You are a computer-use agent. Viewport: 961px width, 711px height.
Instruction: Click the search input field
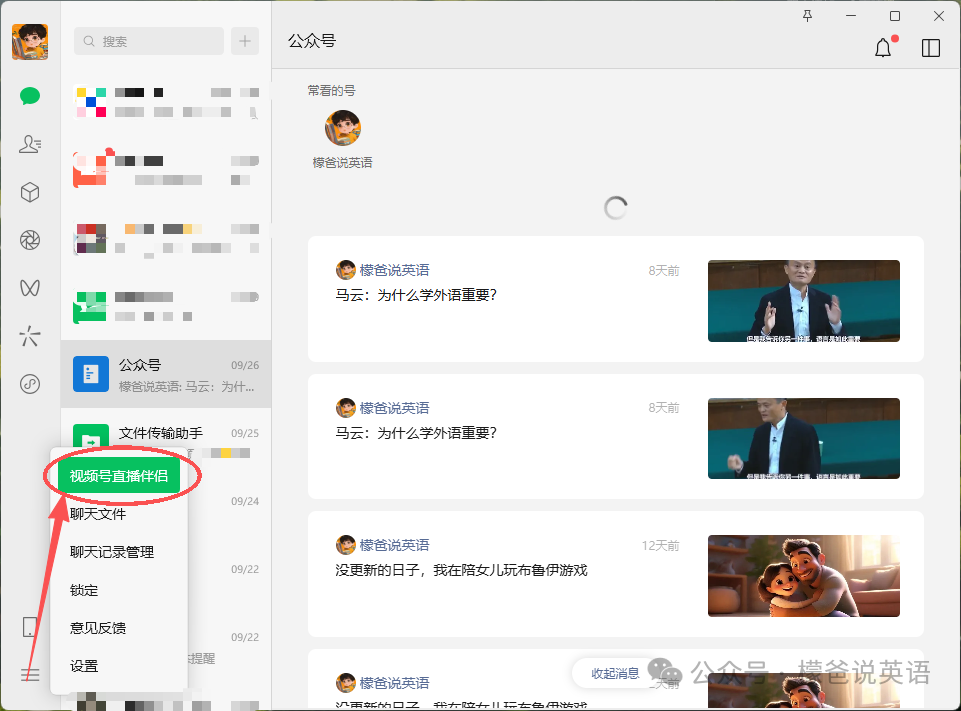point(148,41)
